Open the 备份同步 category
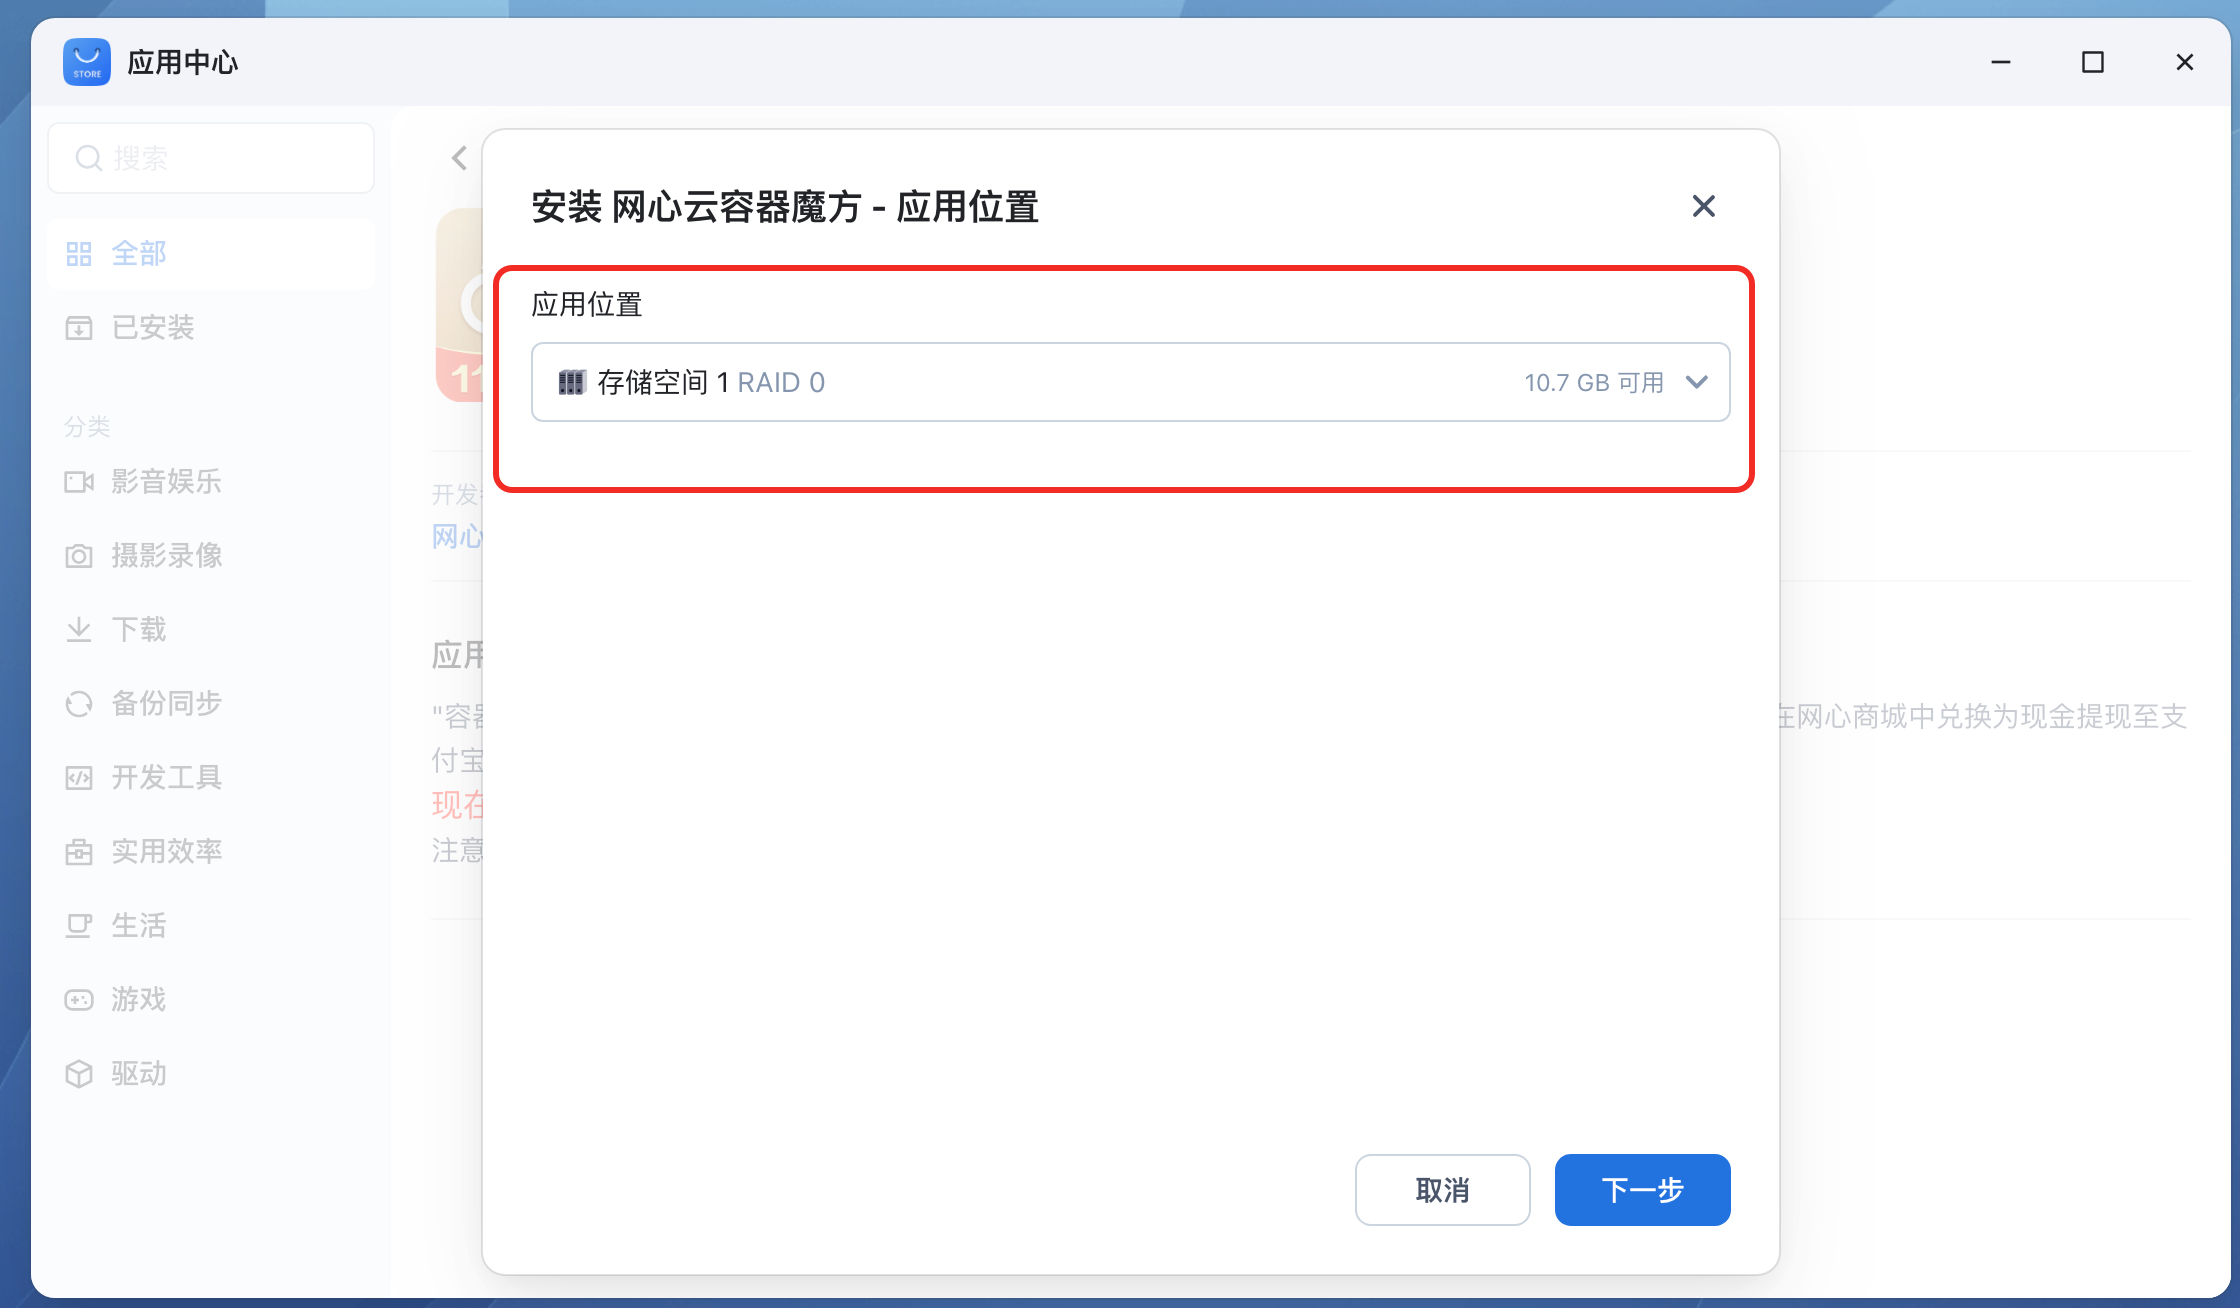 [211, 704]
